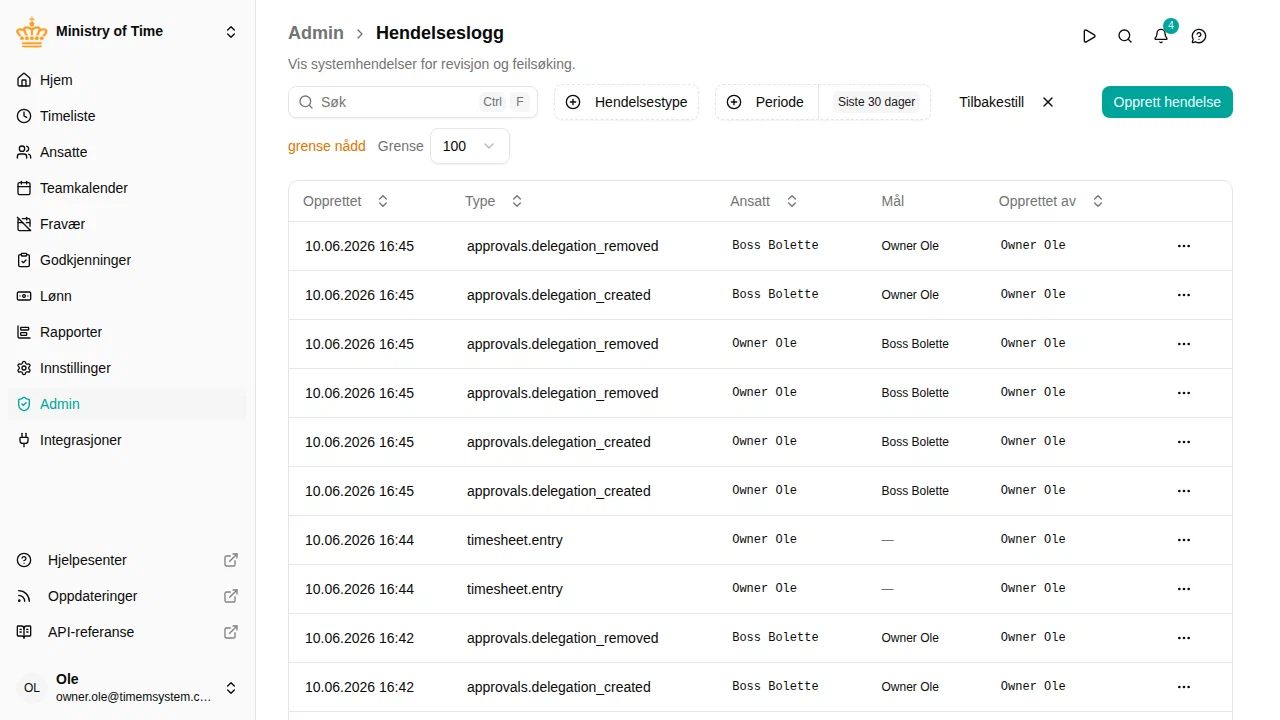This screenshot has height=720, width=1280.
Task: Focus the Søk search field
Action: 413,102
